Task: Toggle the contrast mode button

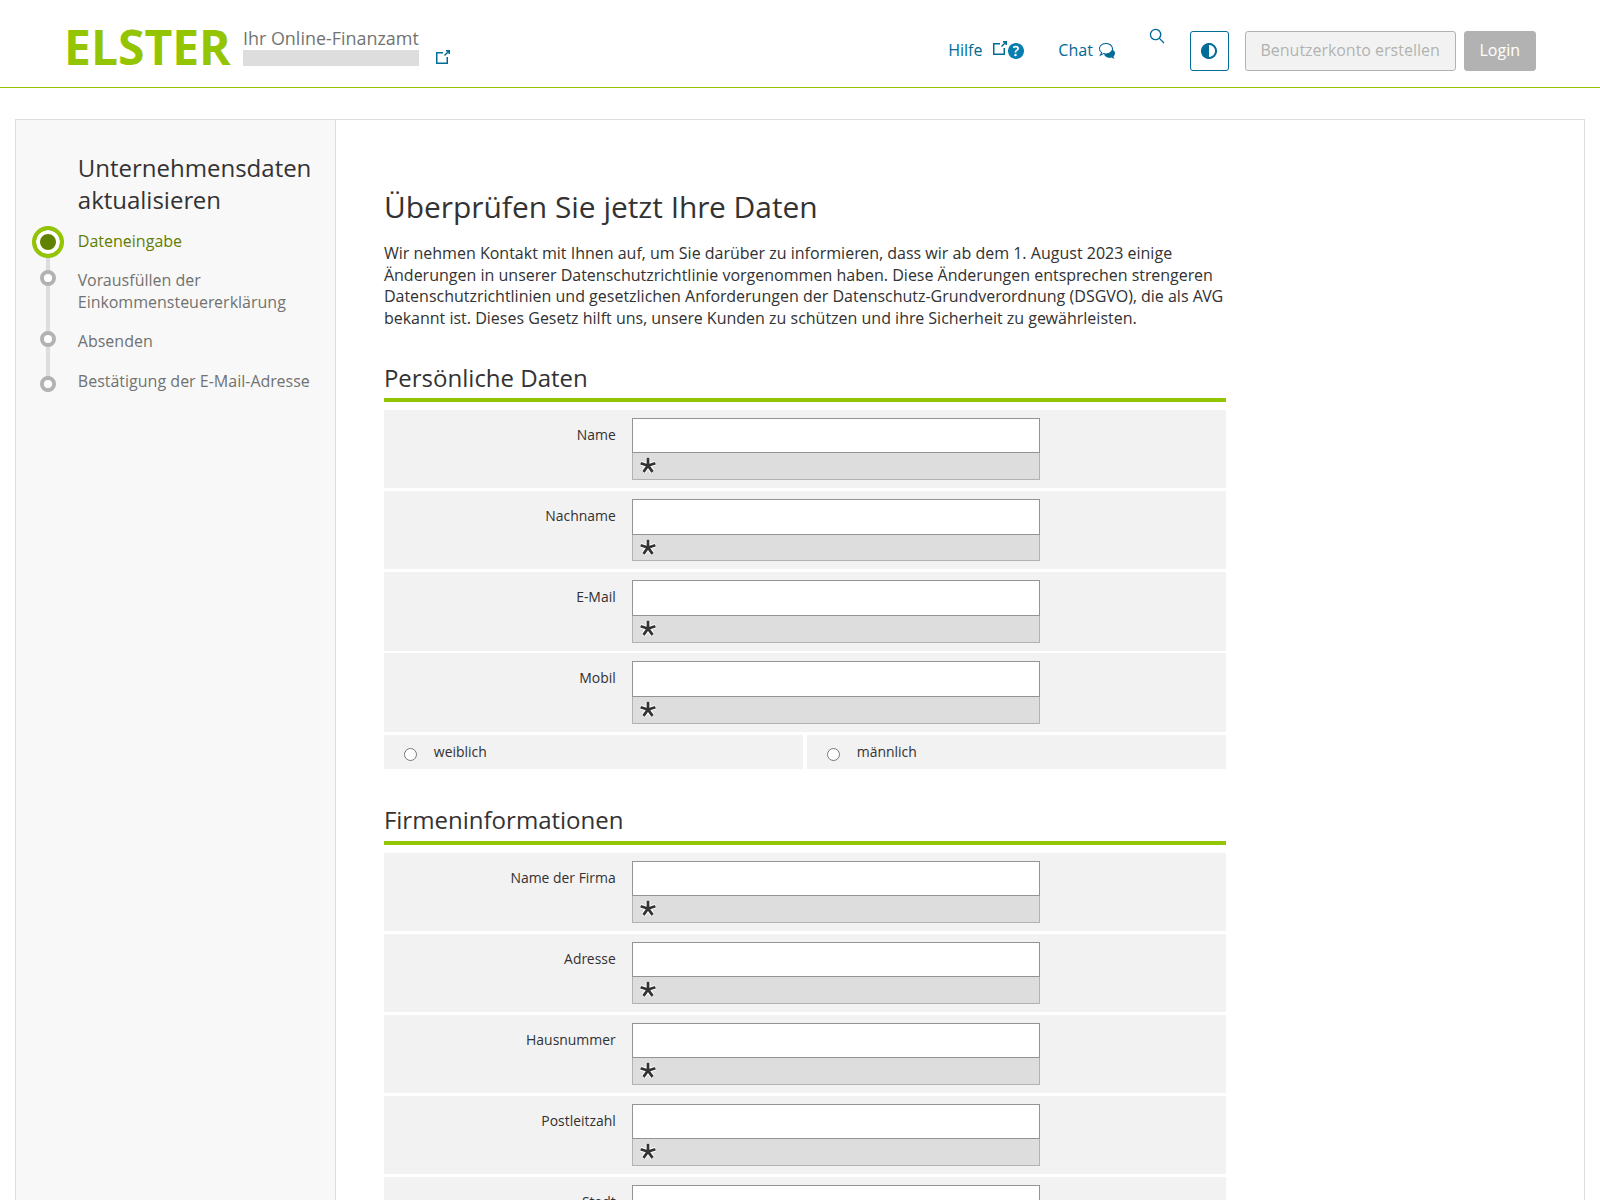Action: (1209, 51)
